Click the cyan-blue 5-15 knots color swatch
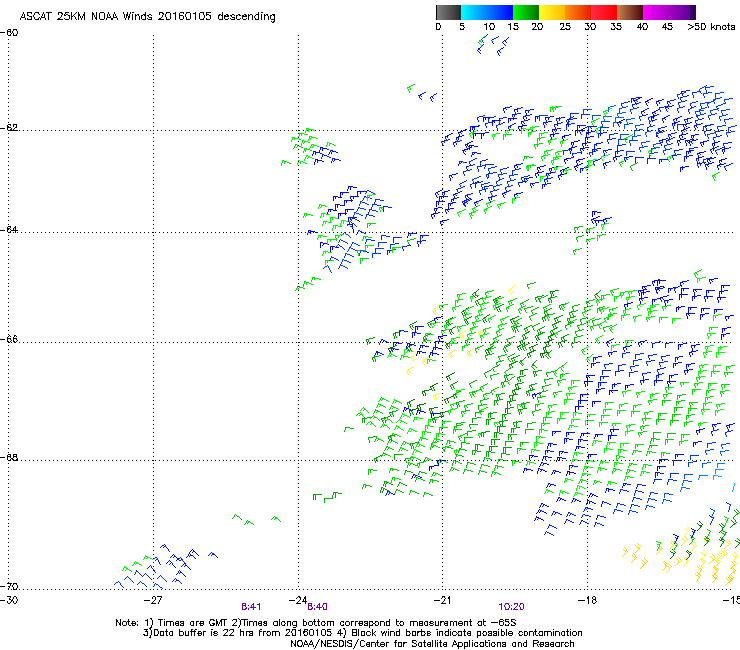Image resolution: width=740 pixels, height=650 pixels. (487, 12)
